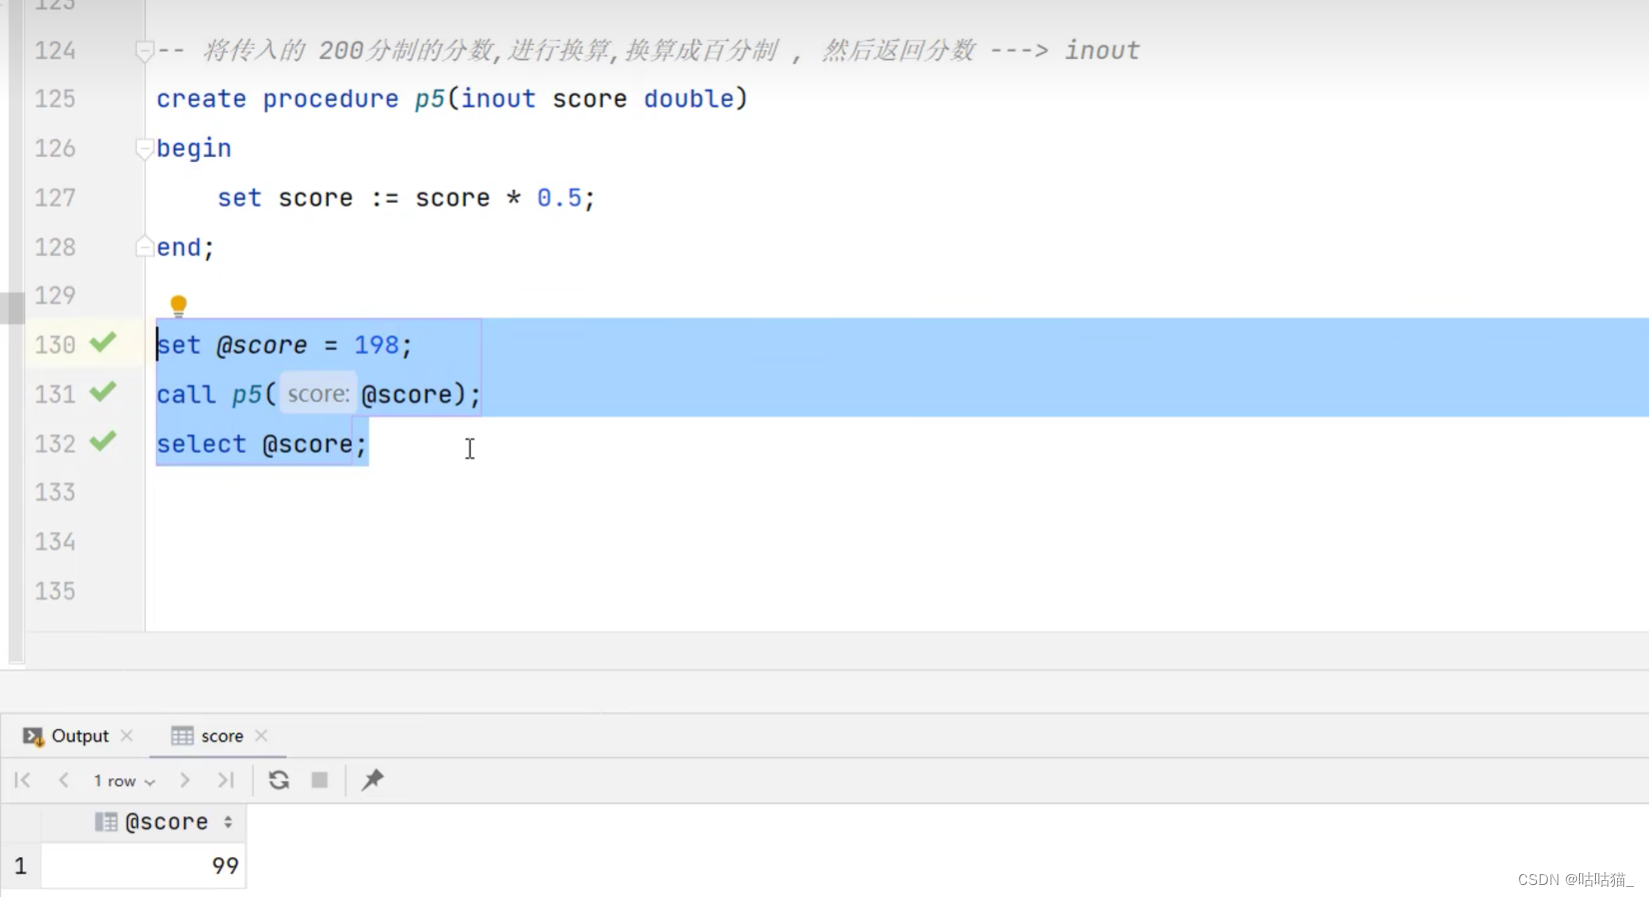Select the result cell with value 99
This screenshot has width=1649, height=897.
pos(143,866)
